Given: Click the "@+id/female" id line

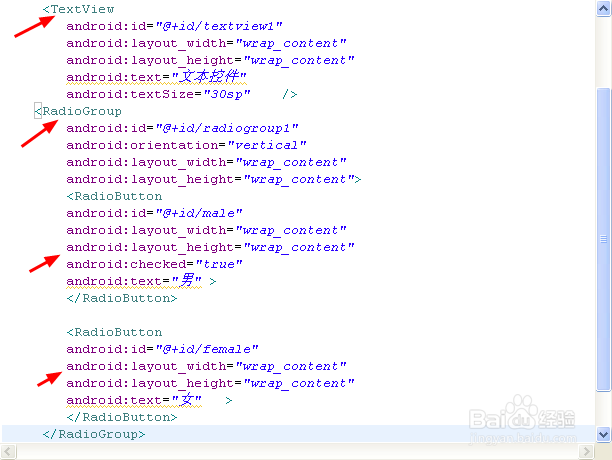Looking at the screenshot, I should click(162, 349).
